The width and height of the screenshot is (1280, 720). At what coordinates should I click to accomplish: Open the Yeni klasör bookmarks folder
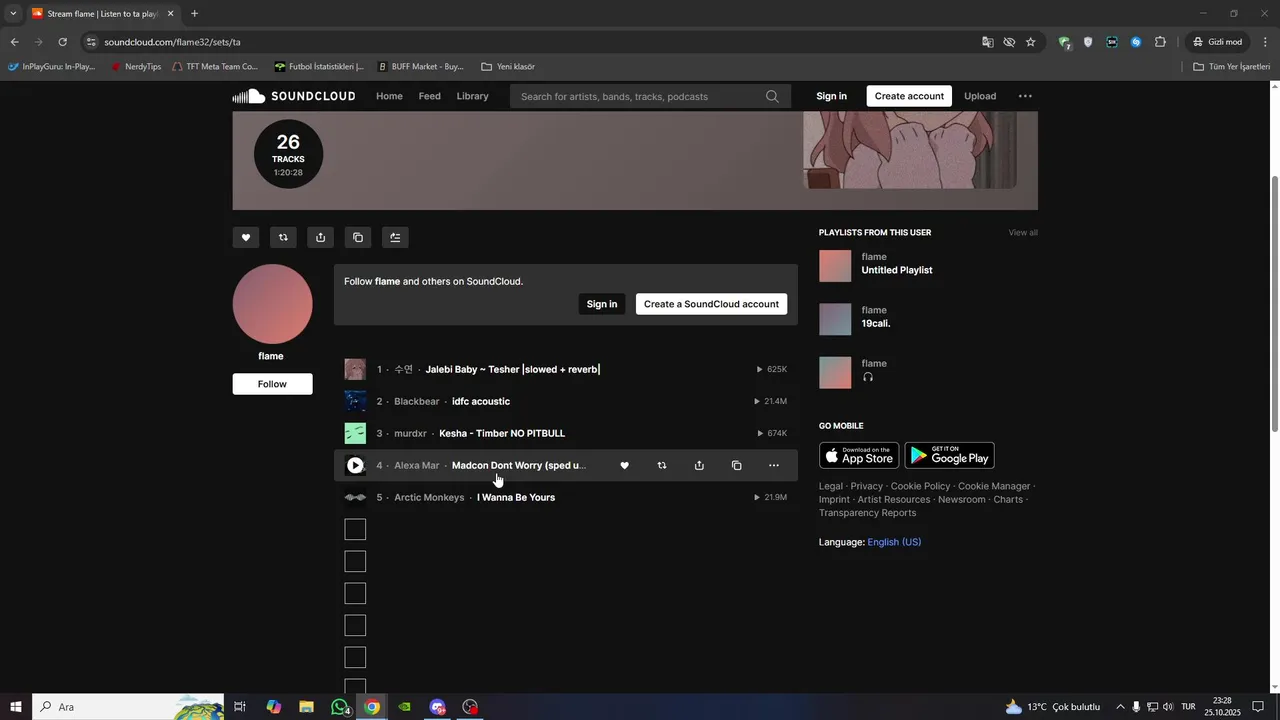click(508, 67)
